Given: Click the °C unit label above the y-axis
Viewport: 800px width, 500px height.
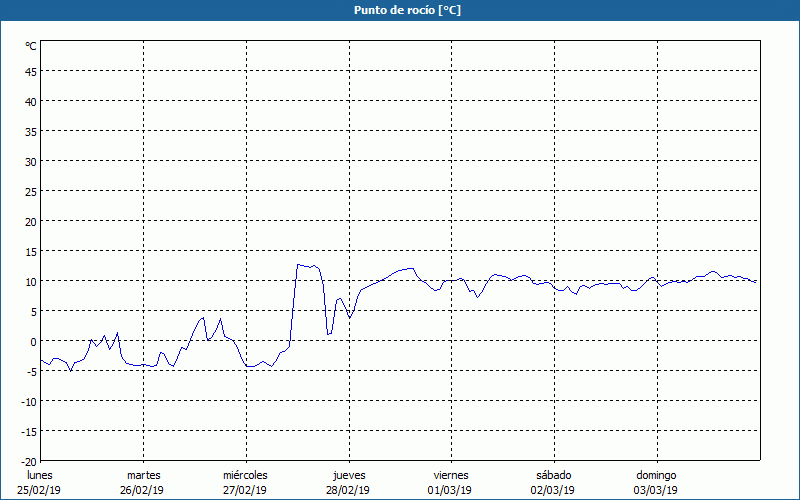Looking at the screenshot, I should (x=31, y=46).
